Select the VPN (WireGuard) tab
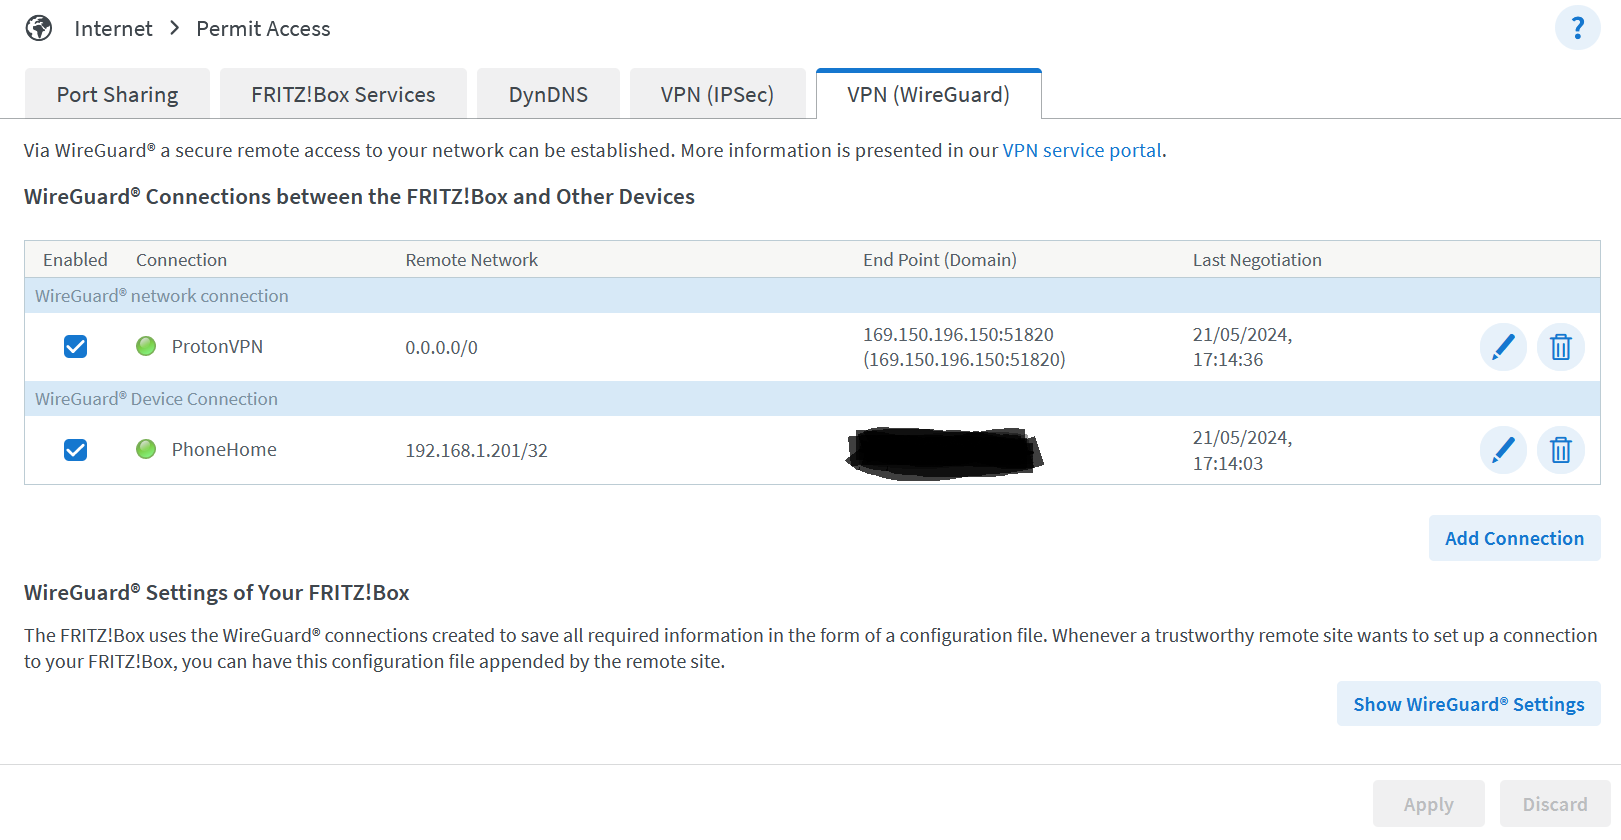Image resolution: width=1621 pixels, height=840 pixels. tap(928, 94)
